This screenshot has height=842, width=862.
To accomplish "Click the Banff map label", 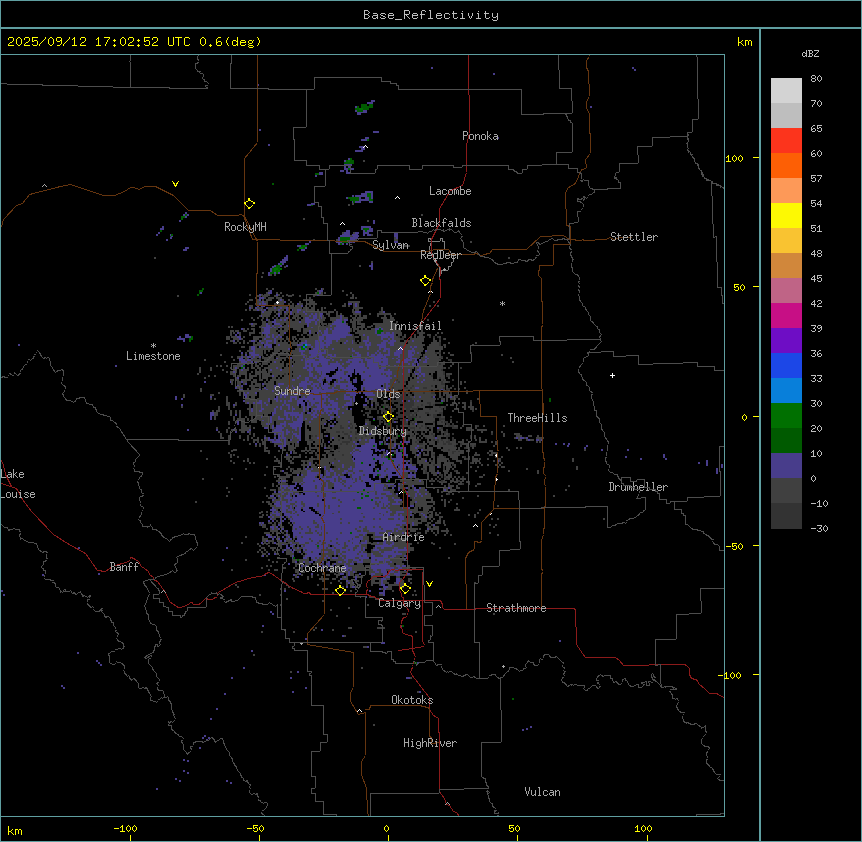I will pos(124,567).
